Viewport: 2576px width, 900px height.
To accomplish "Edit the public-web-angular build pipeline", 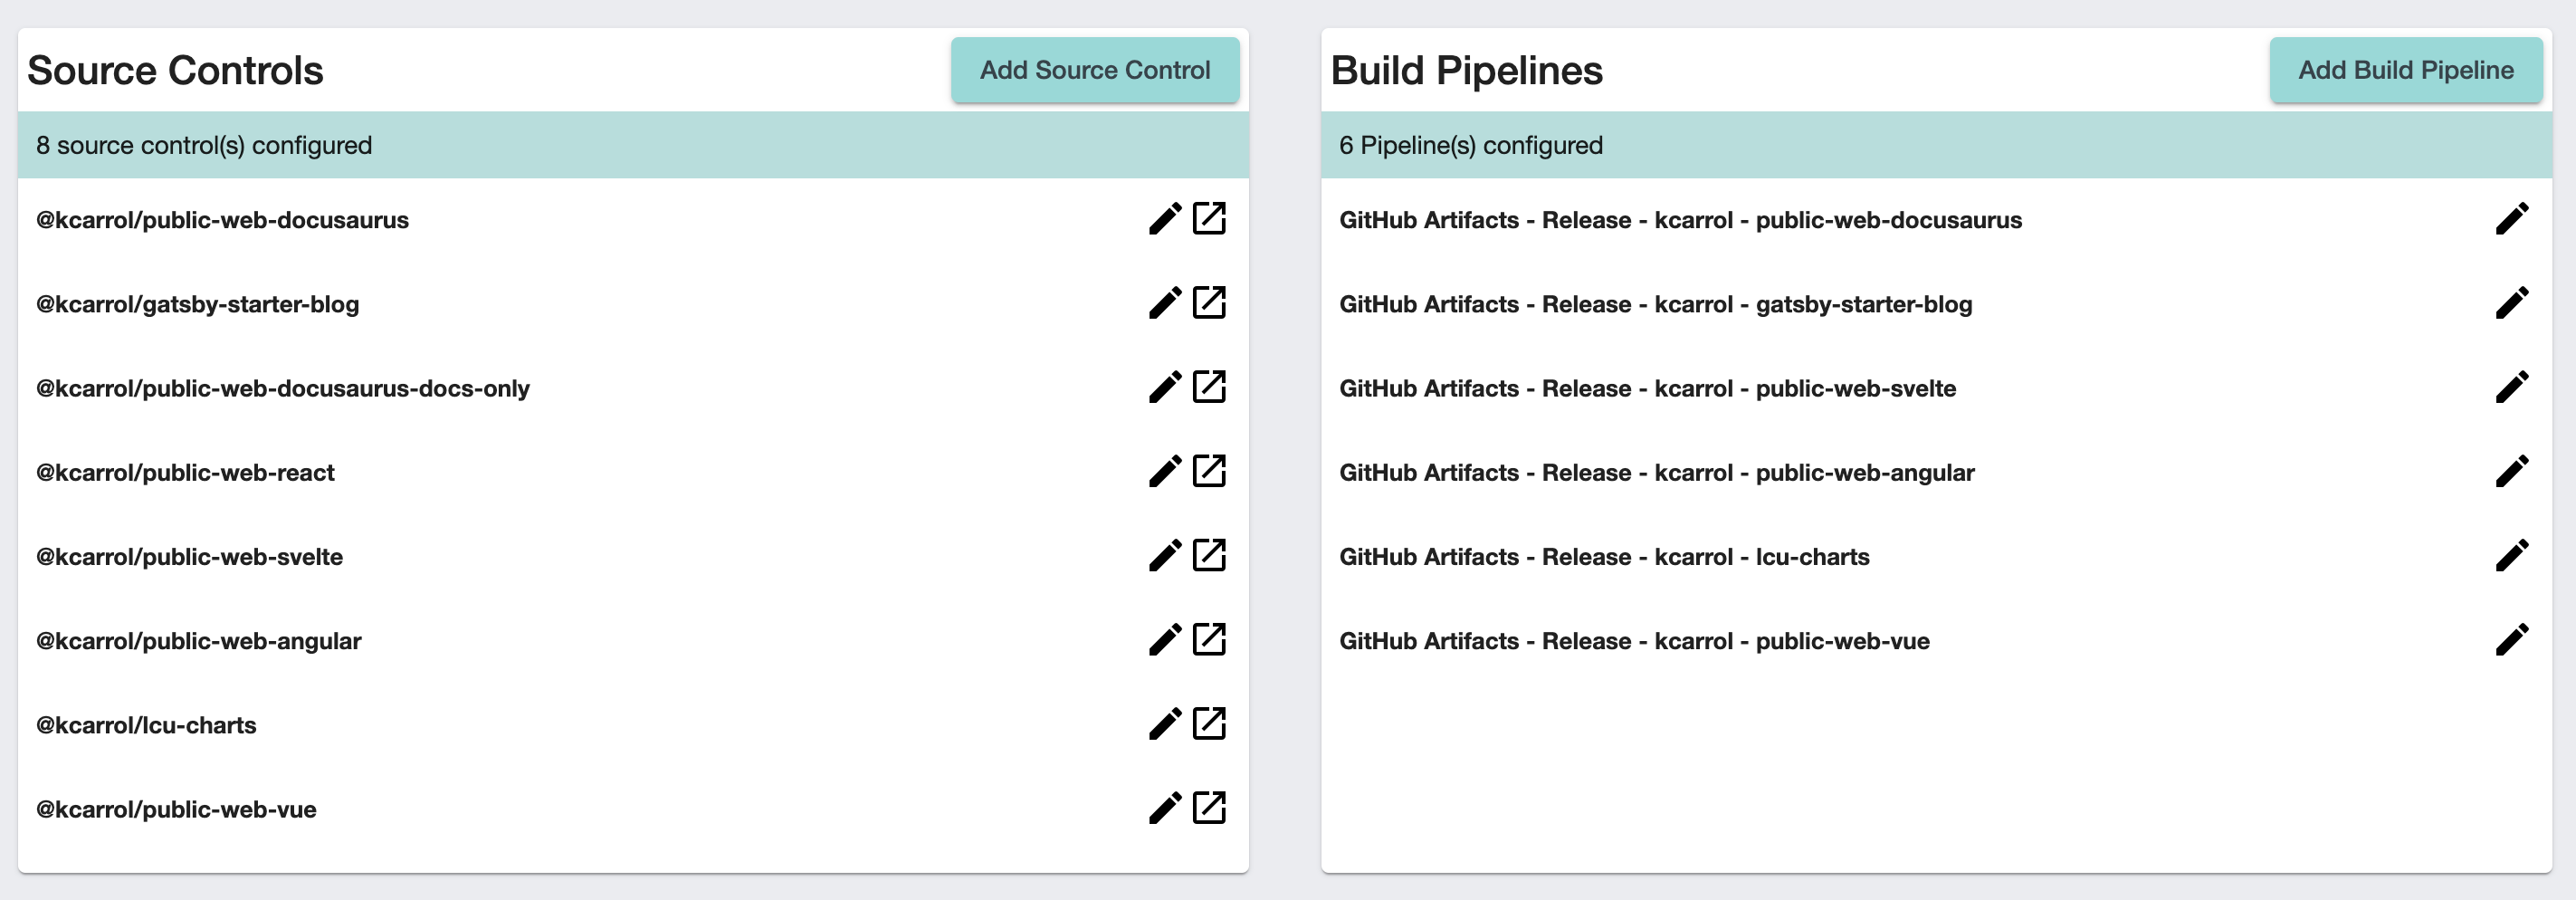I will click(2512, 471).
